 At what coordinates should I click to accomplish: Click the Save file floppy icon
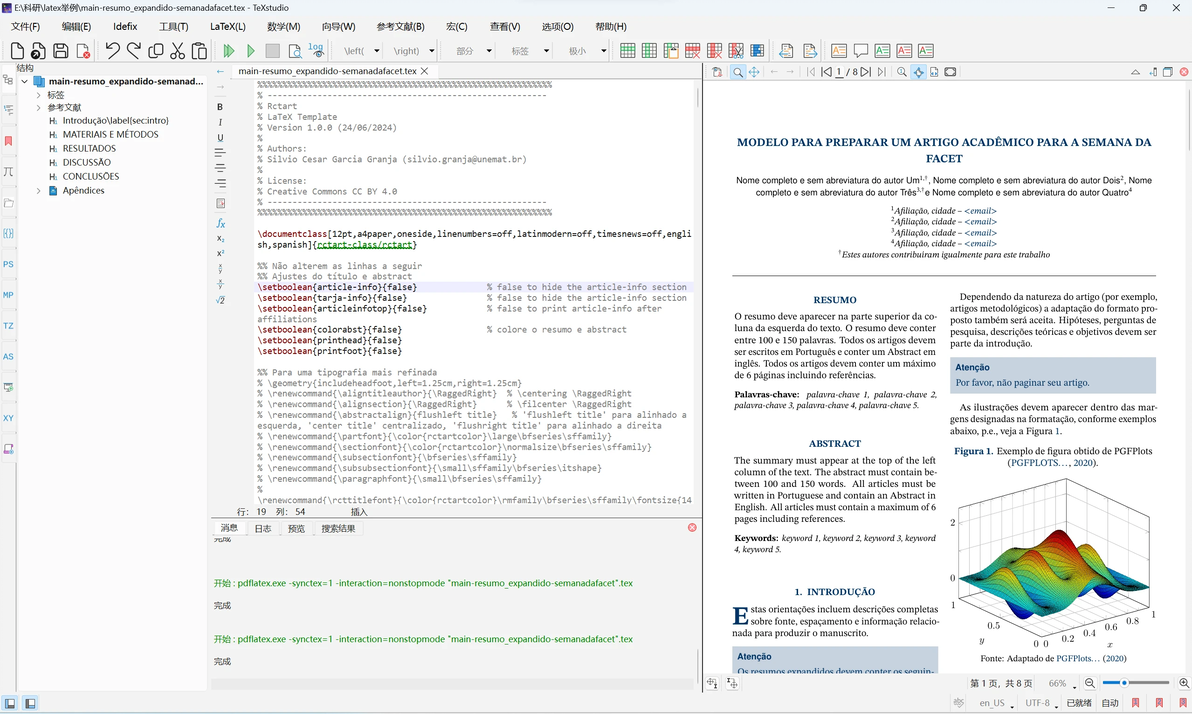(x=60, y=51)
